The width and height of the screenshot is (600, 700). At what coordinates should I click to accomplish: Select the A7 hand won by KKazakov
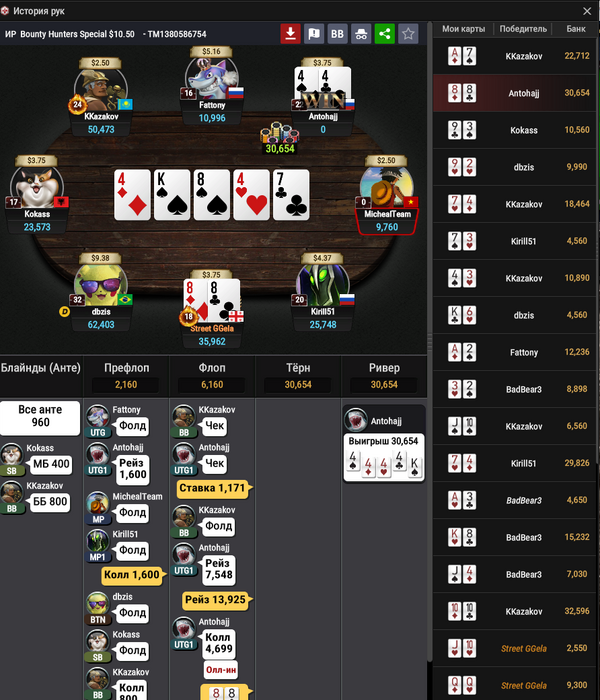click(x=515, y=56)
